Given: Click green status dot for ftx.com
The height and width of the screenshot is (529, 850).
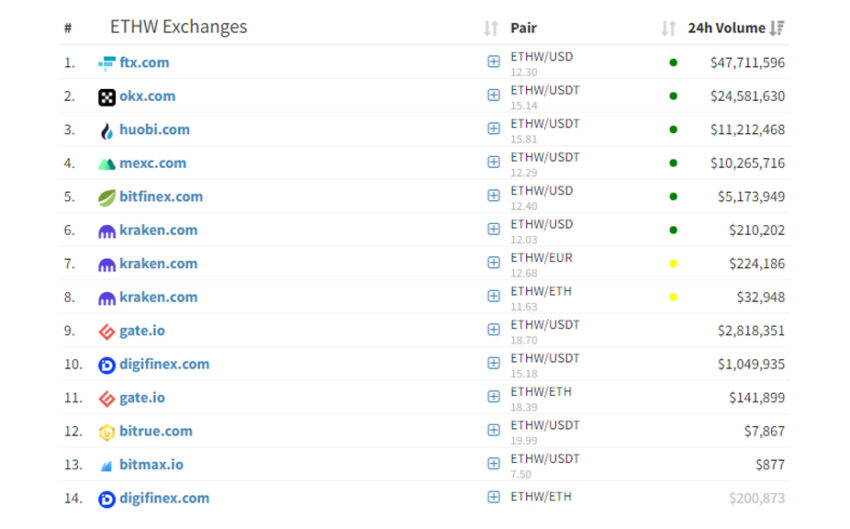Looking at the screenshot, I should tap(673, 62).
